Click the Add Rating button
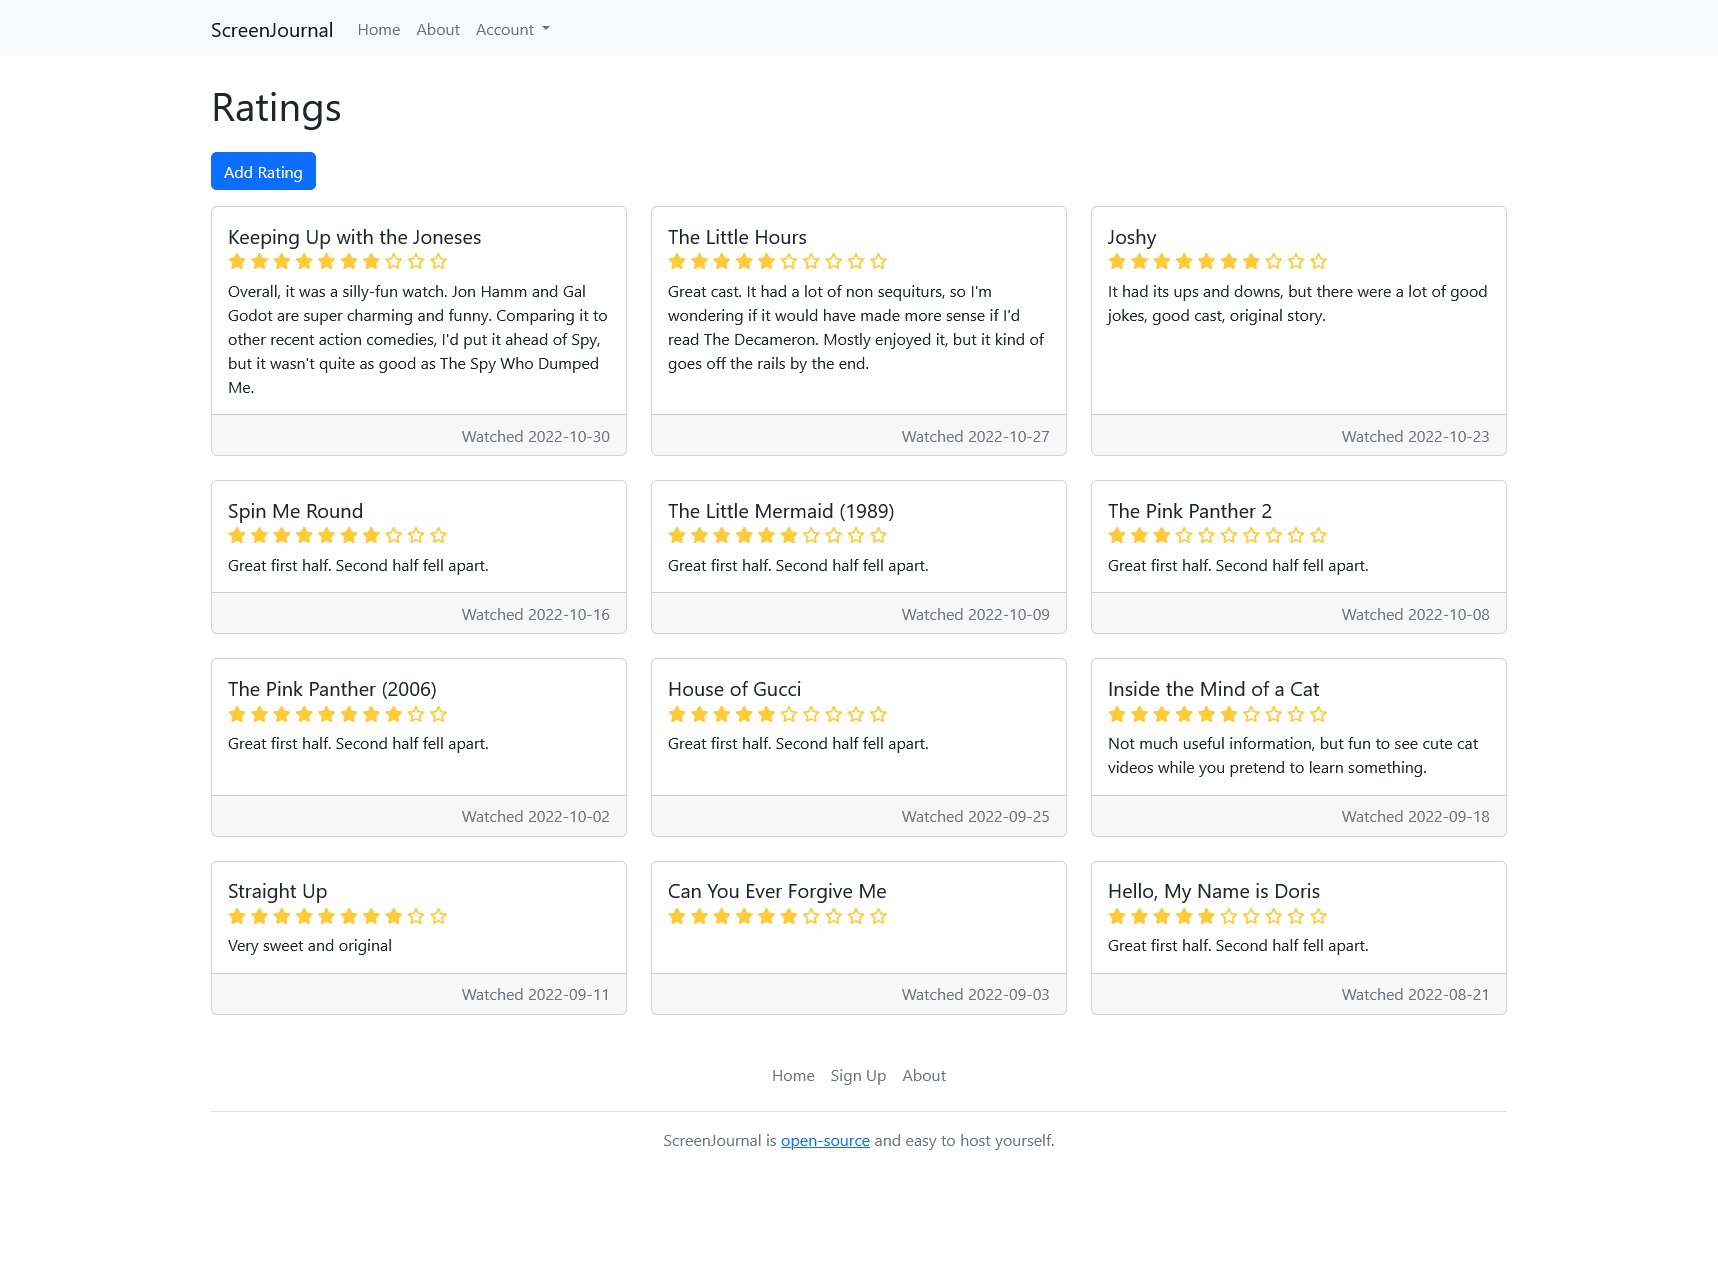The width and height of the screenshot is (1718, 1286). coord(263,171)
